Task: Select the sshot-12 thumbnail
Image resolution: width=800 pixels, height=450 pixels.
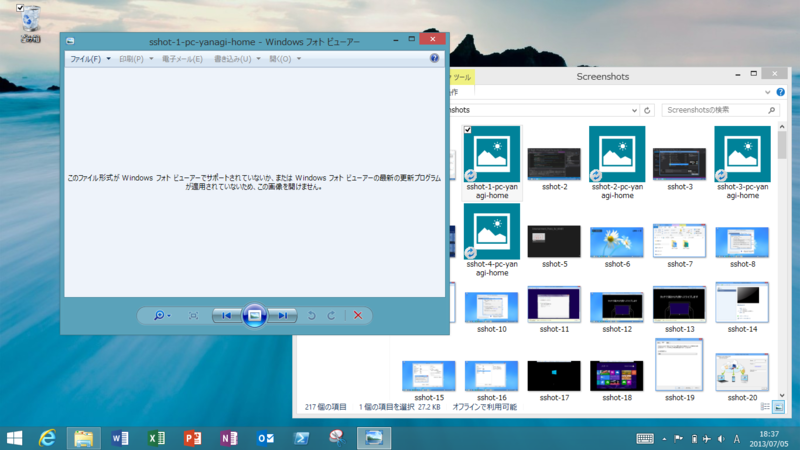Action: pyautogui.click(x=617, y=307)
